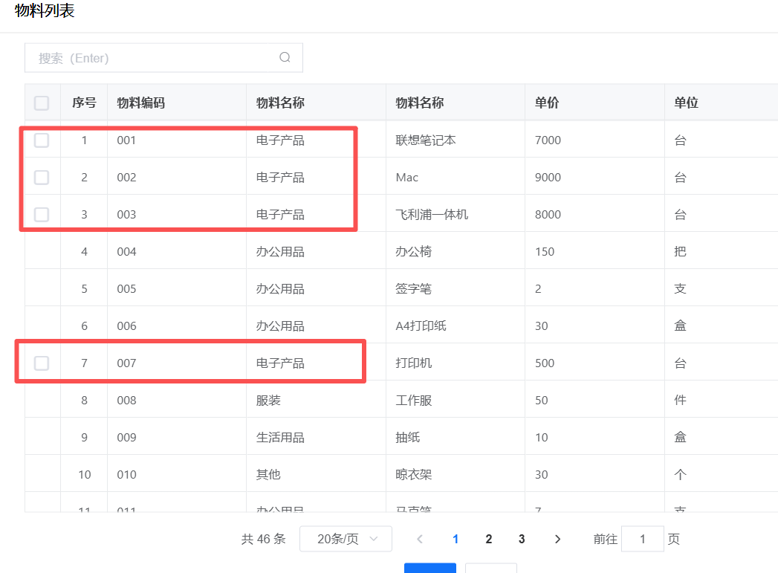The height and width of the screenshot is (574, 779).
Task: Click the 前往 page number input
Action: click(x=642, y=539)
